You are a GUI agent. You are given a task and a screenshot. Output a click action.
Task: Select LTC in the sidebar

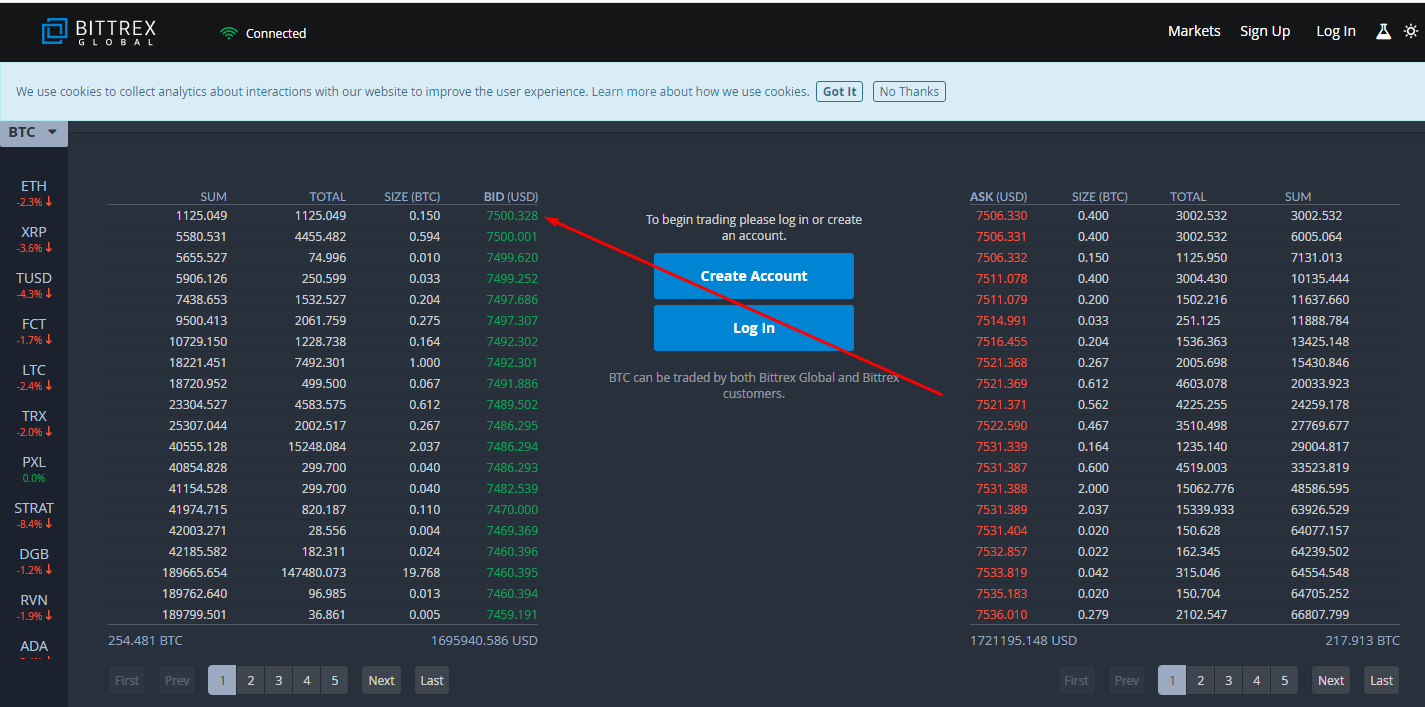(34, 377)
